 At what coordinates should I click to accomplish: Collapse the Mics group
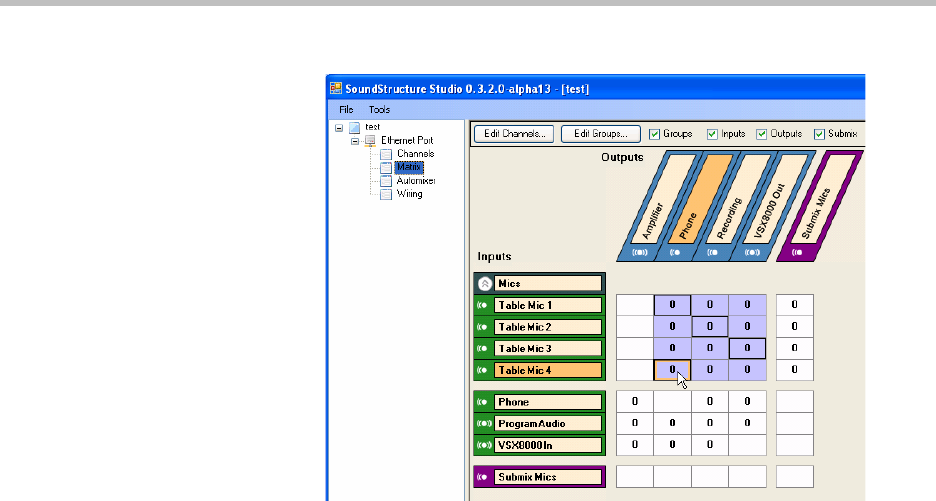(x=482, y=284)
